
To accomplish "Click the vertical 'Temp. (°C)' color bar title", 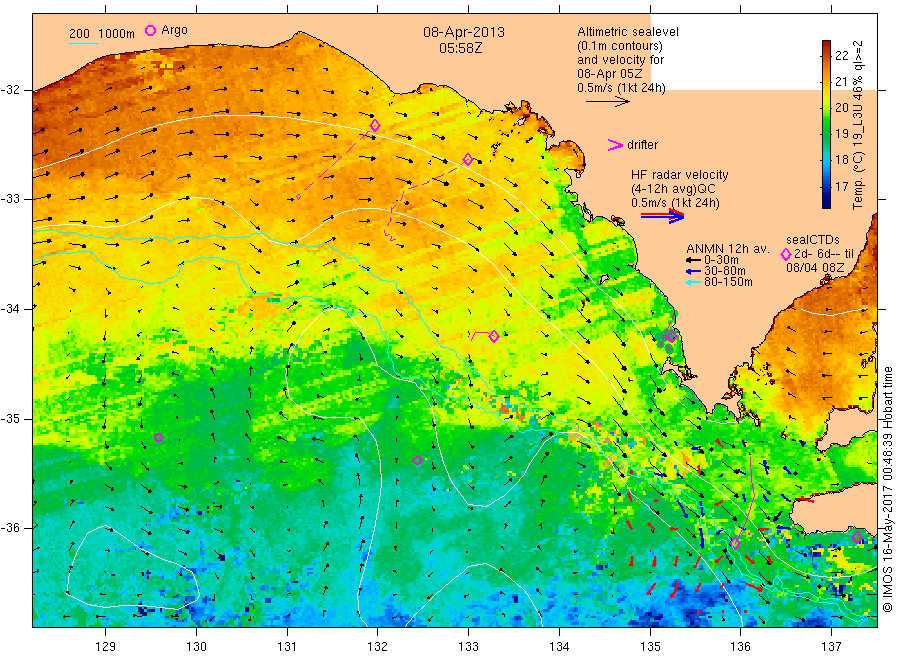I will pyautogui.click(x=858, y=174).
